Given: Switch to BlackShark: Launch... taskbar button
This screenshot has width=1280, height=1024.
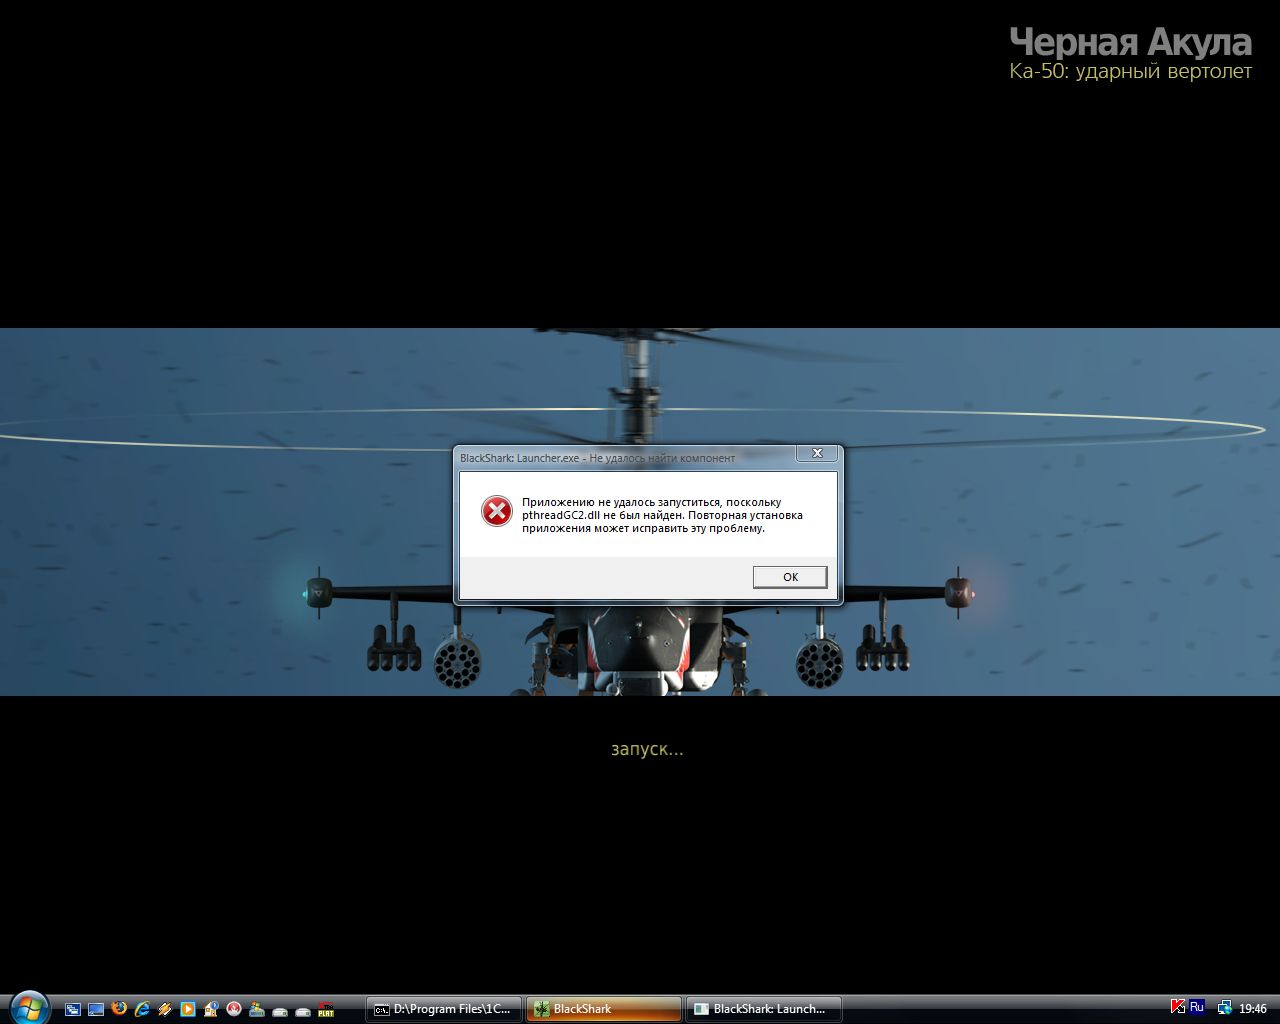Looking at the screenshot, I should (x=764, y=1009).
